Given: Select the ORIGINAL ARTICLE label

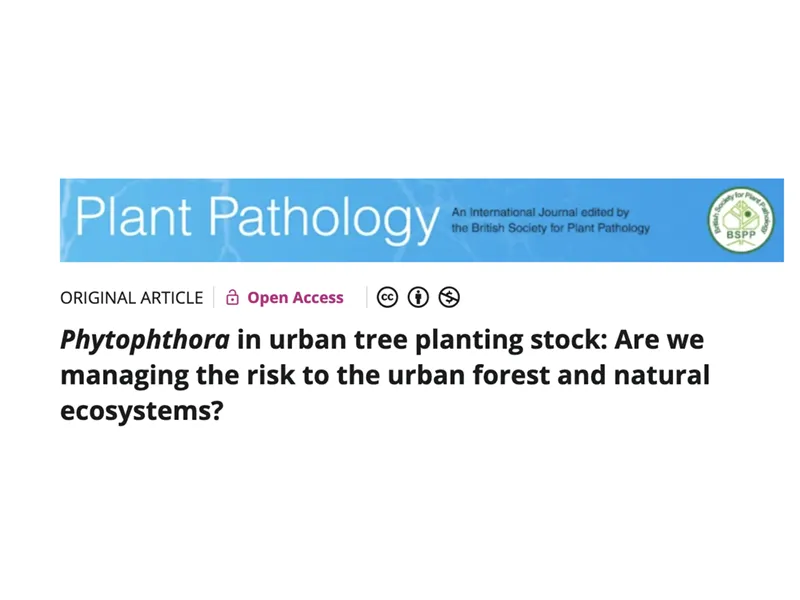Looking at the screenshot, I should coord(131,298).
